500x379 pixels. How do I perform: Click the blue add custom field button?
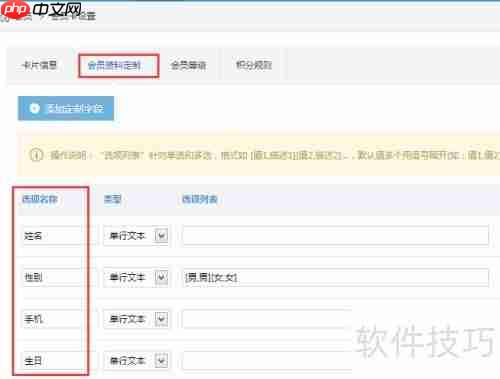(66, 108)
